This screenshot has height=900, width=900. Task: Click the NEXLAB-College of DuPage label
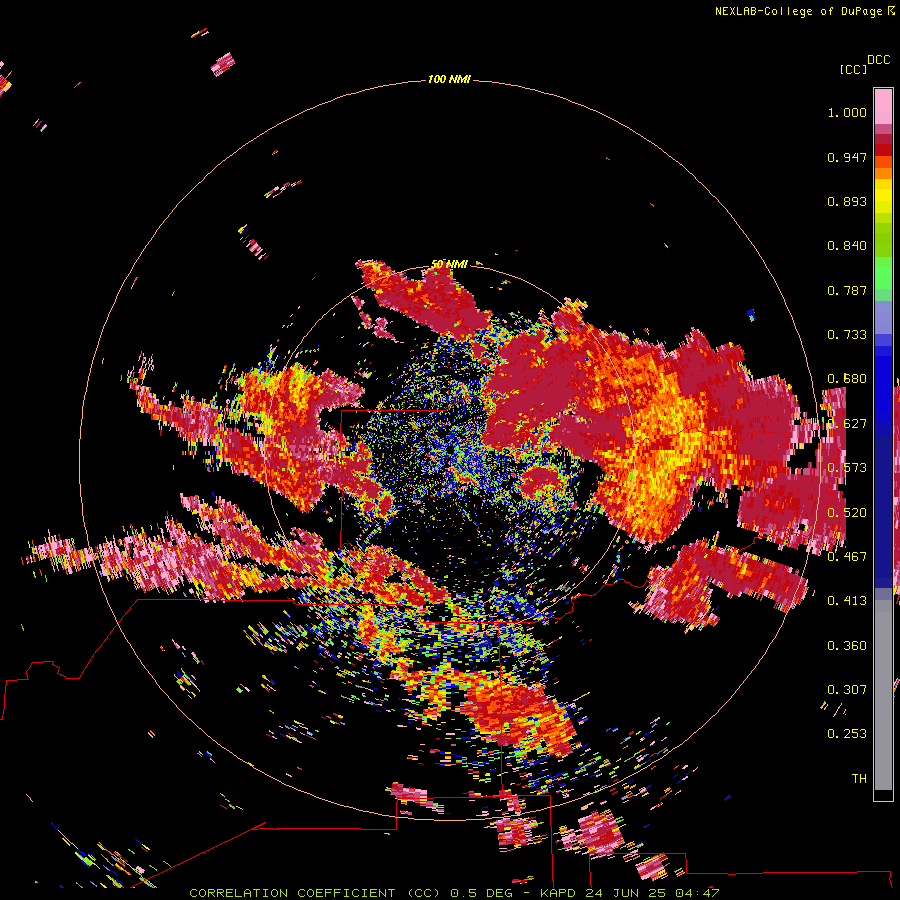pyautogui.click(x=799, y=11)
